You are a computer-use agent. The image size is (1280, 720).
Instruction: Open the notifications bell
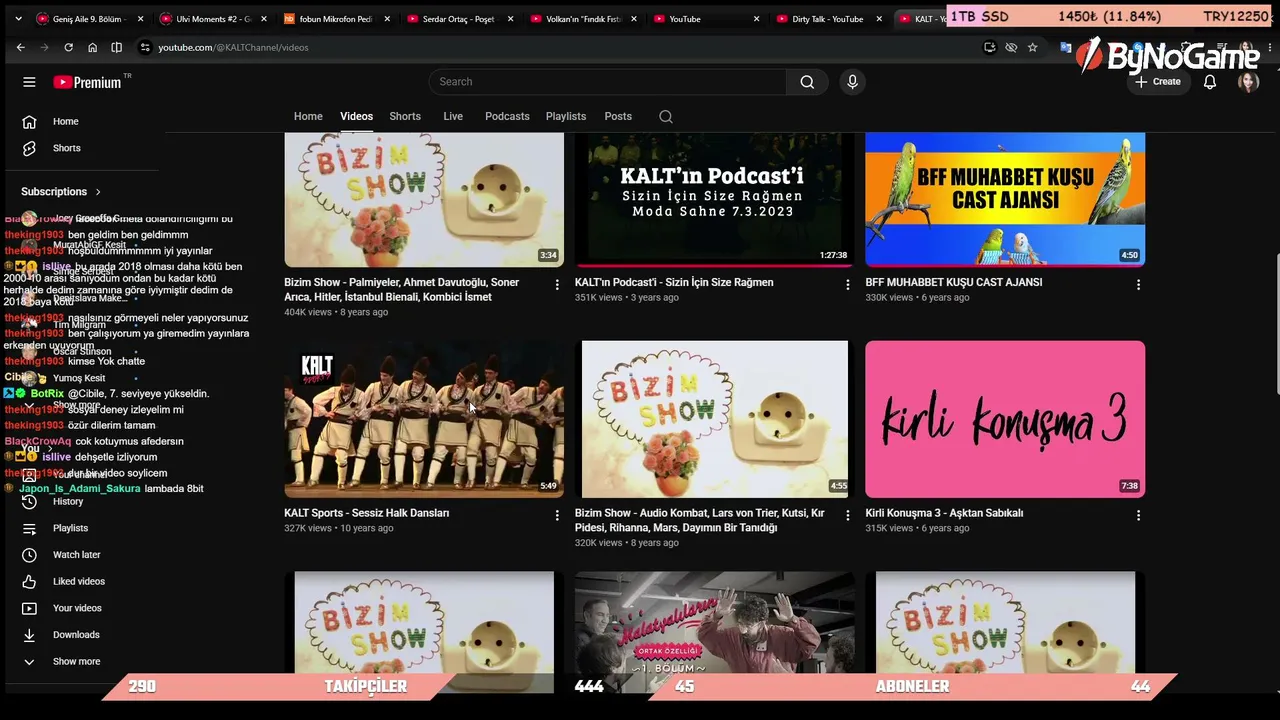click(1210, 82)
